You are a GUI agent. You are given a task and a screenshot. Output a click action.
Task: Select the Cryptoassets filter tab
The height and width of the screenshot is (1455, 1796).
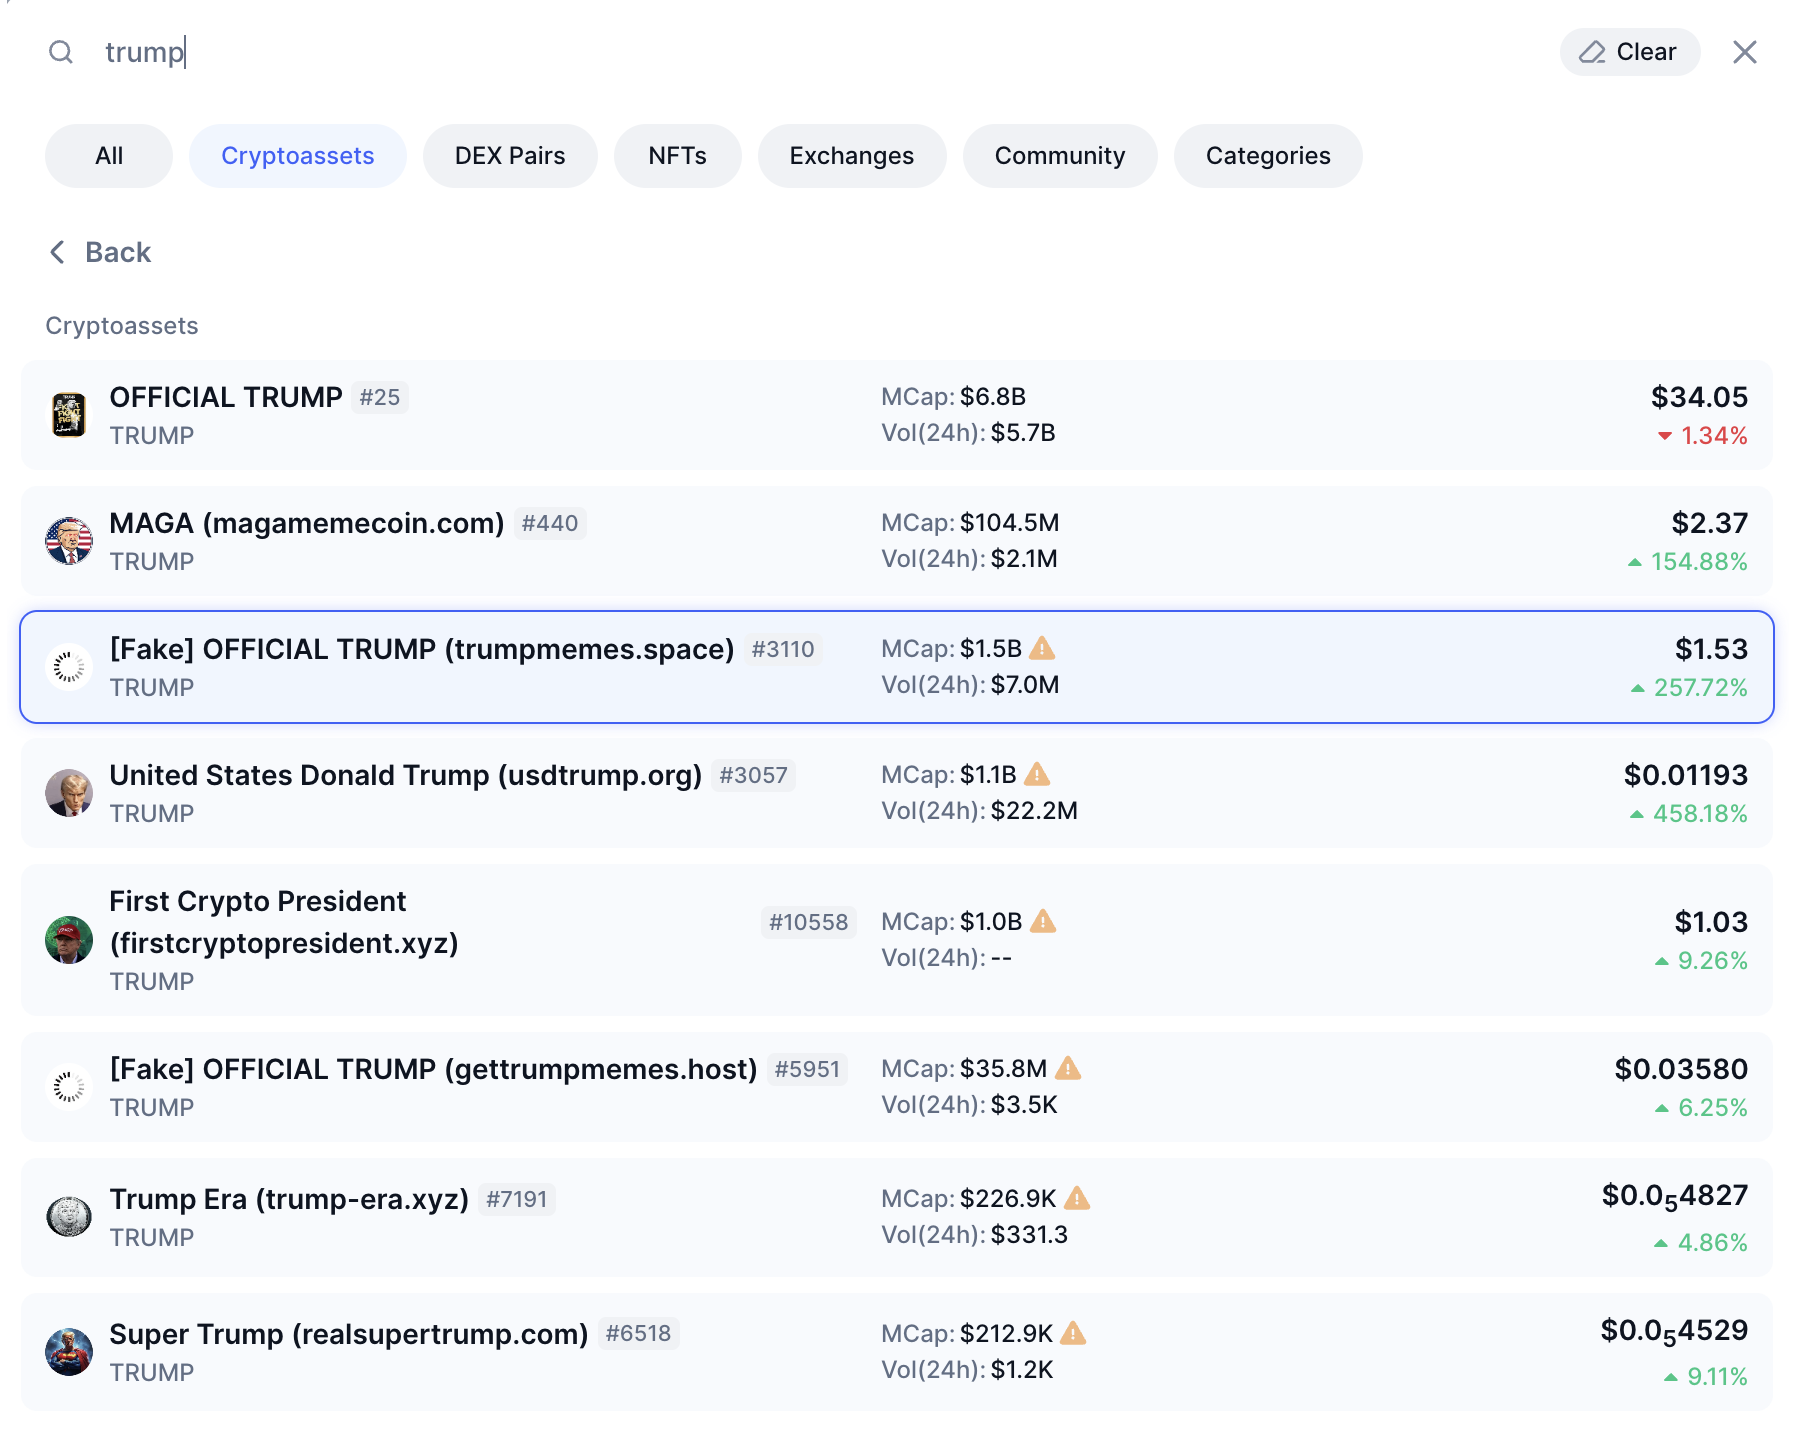click(298, 156)
